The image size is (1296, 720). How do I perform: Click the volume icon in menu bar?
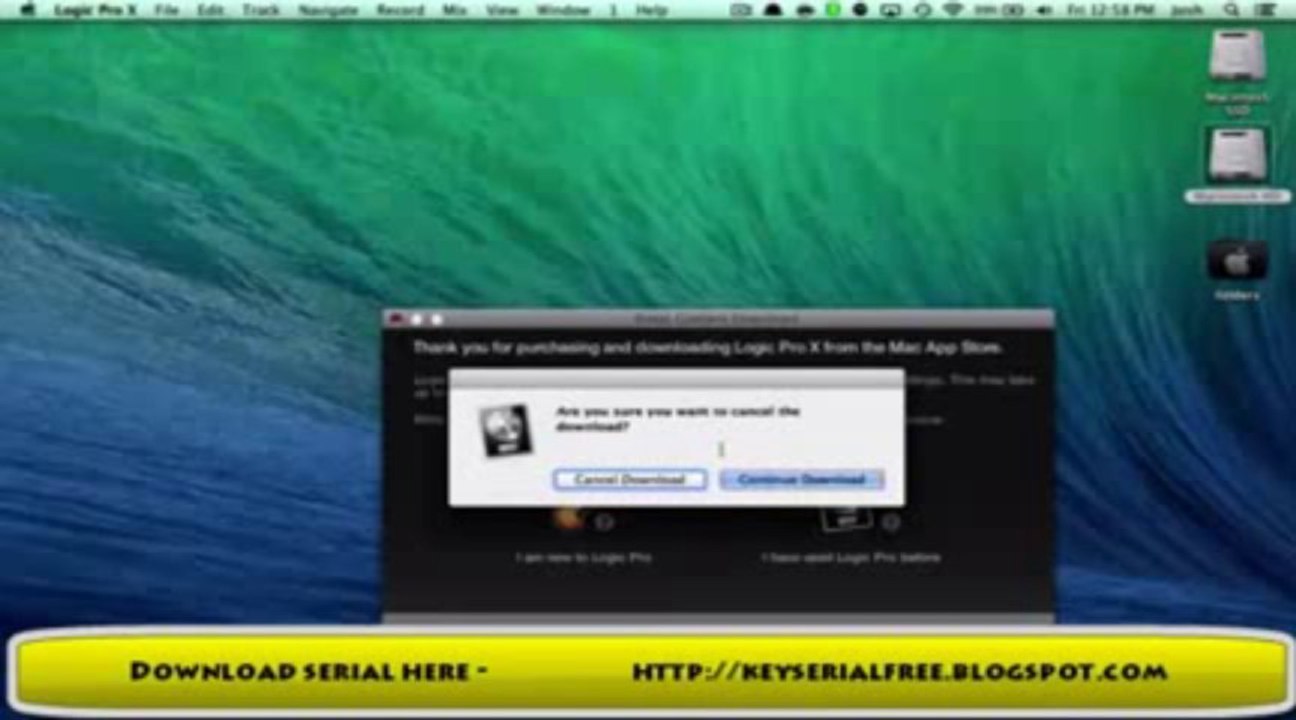[x=1044, y=10]
